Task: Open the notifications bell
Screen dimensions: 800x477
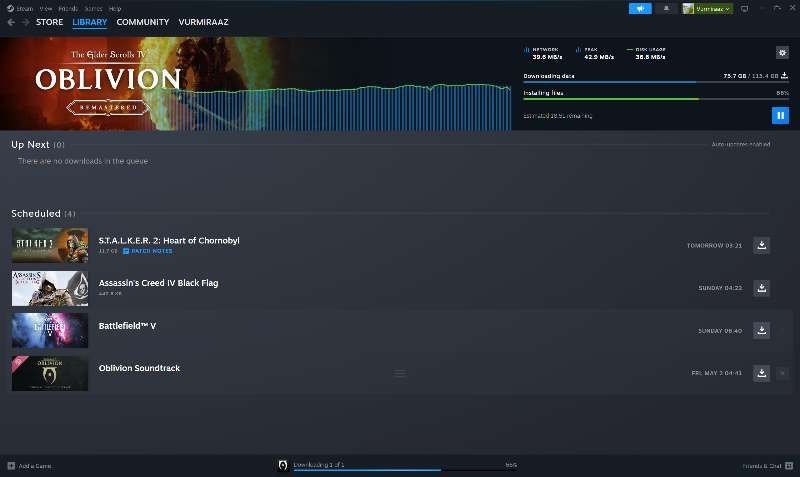Action: tap(666, 9)
